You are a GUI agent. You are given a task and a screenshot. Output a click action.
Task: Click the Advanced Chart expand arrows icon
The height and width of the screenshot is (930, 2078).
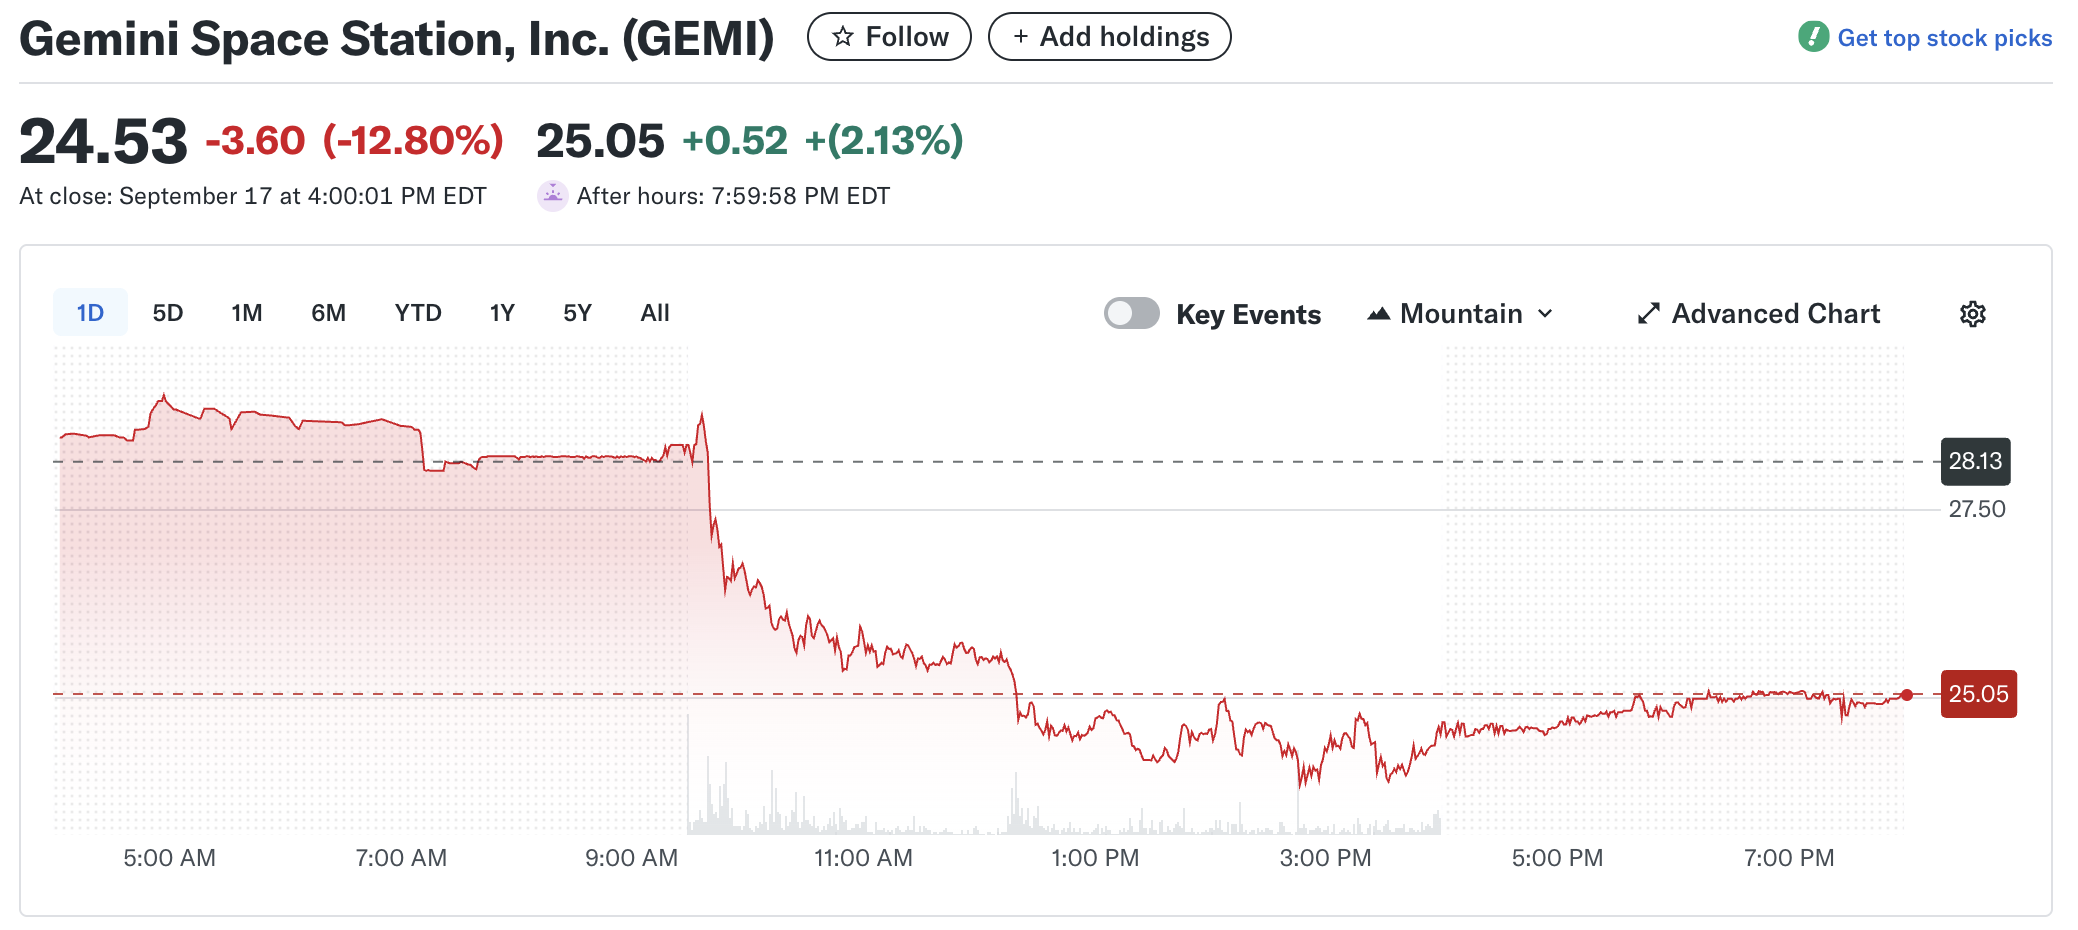click(1648, 314)
